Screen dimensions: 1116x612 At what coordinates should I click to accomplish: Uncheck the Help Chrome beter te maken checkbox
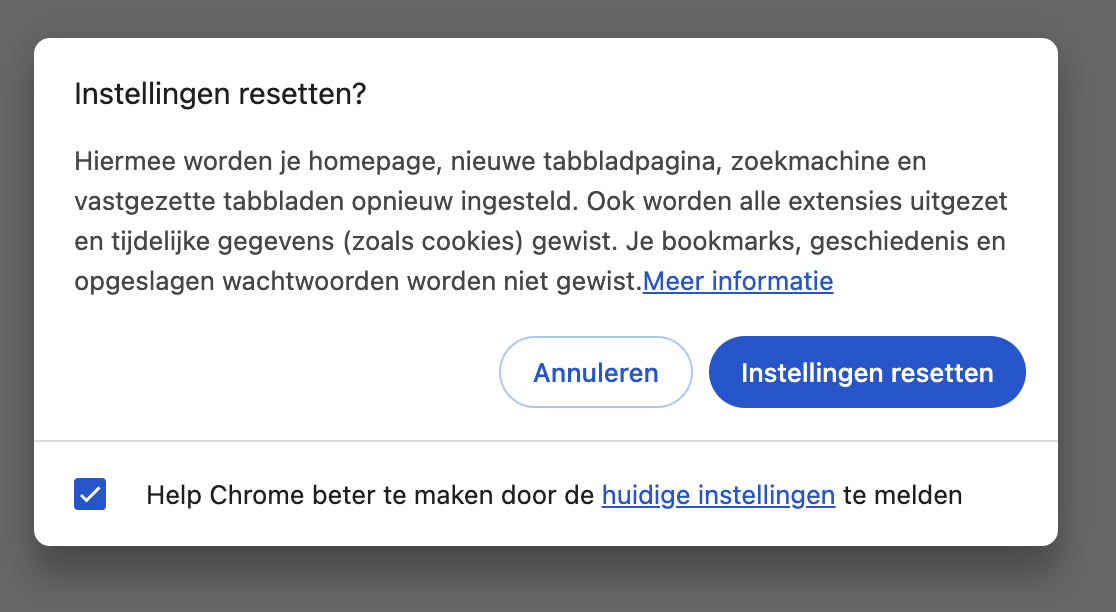coord(89,494)
